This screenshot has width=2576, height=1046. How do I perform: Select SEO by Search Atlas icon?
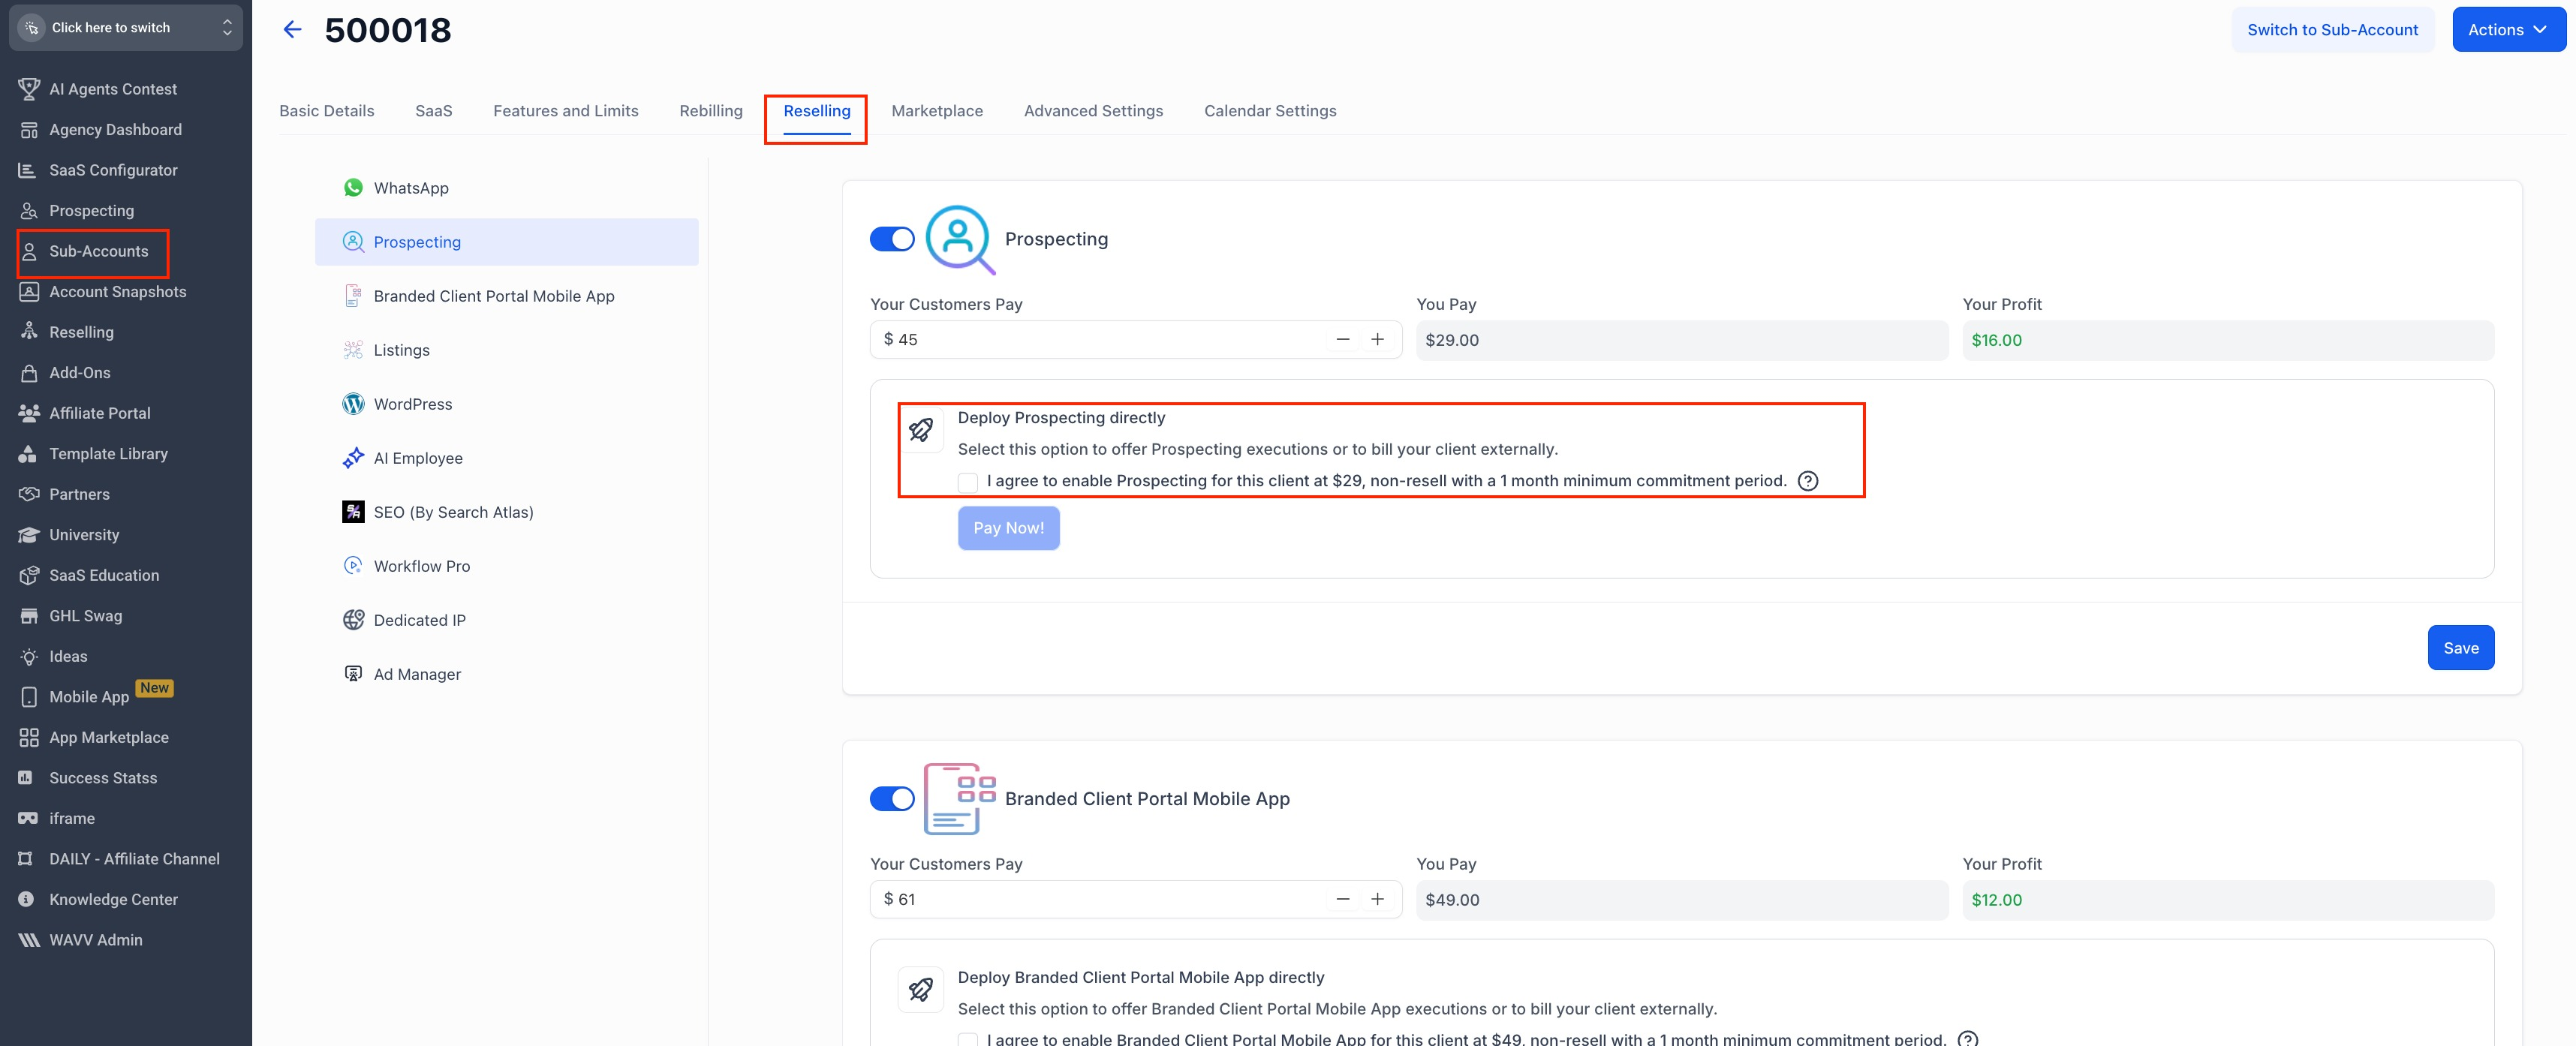(353, 512)
